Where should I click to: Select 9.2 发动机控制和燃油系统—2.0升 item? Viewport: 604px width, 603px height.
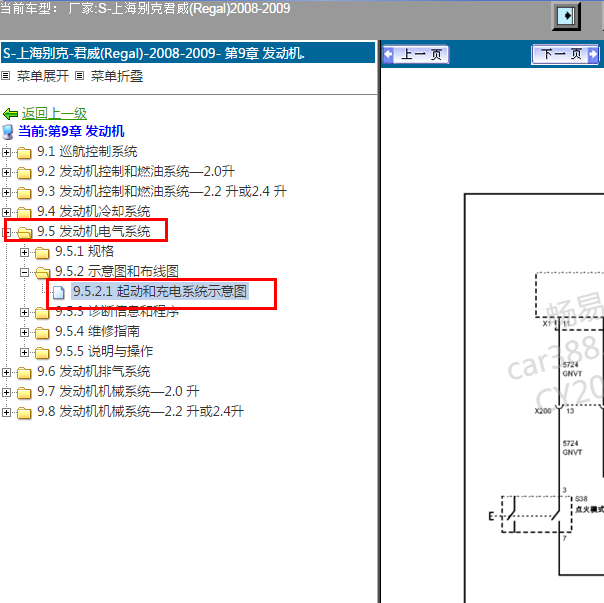pyautogui.click(x=136, y=172)
